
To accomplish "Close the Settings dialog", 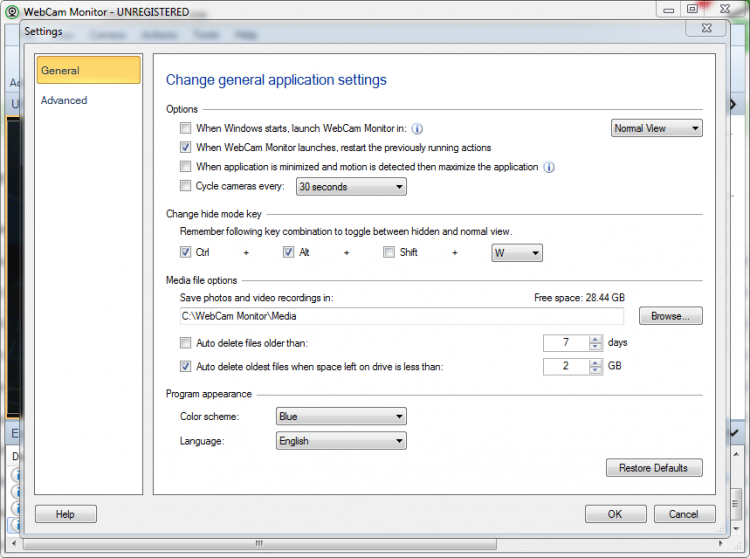I will coord(706,28).
